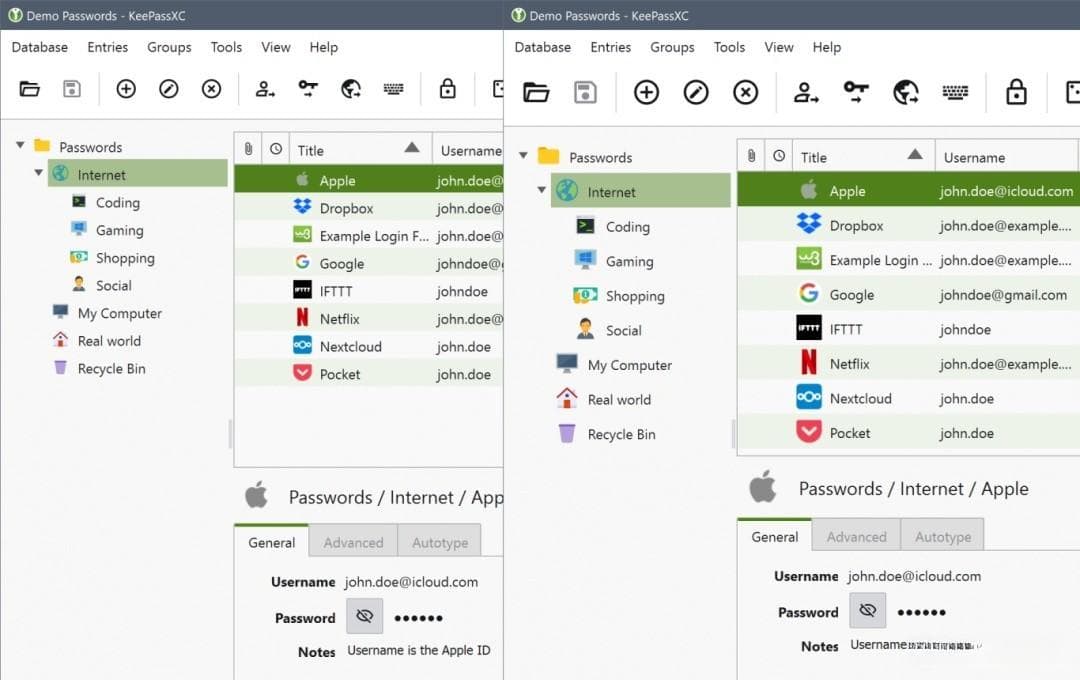This screenshot has width=1080, height=680.
Task: Select Nextcloud entry in left window list
Action: tap(368, 346)
